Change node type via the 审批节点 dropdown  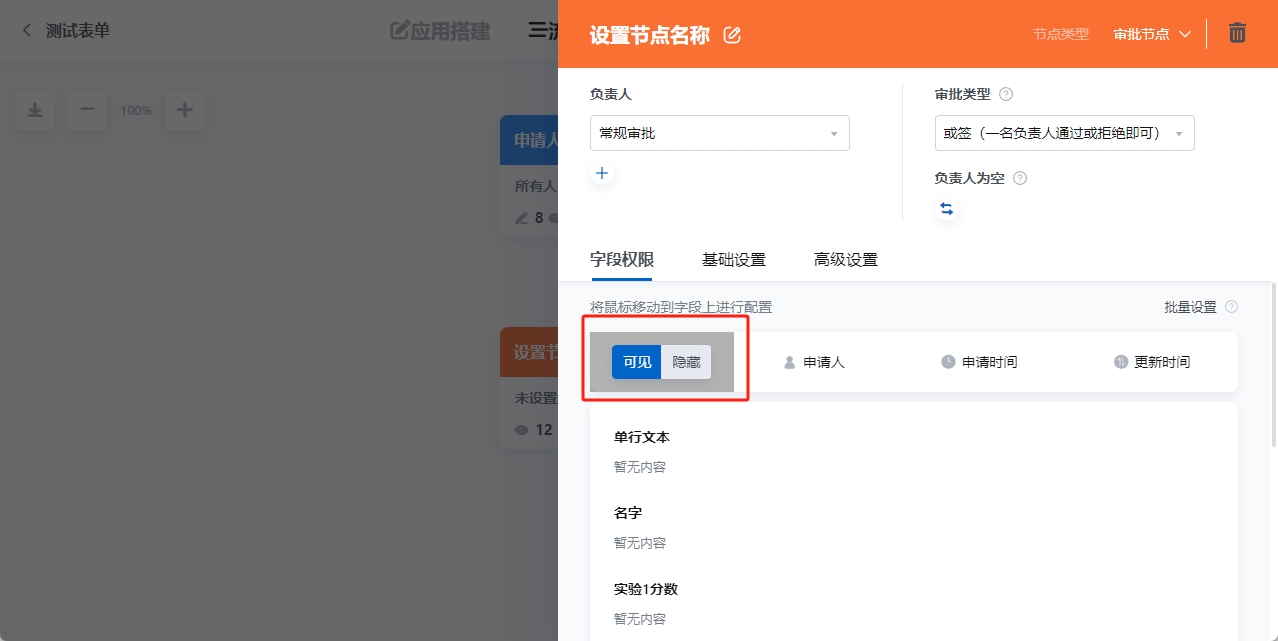[1152, 33]
